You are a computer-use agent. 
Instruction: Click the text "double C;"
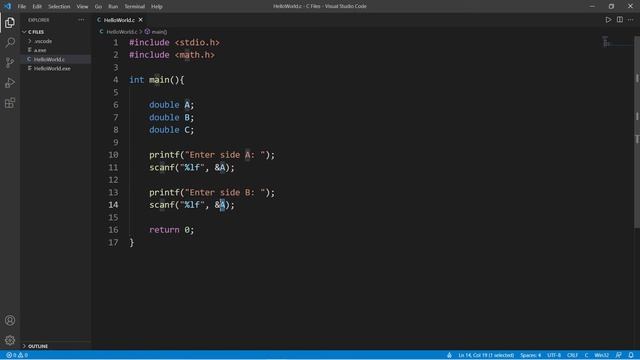[171, 130]
